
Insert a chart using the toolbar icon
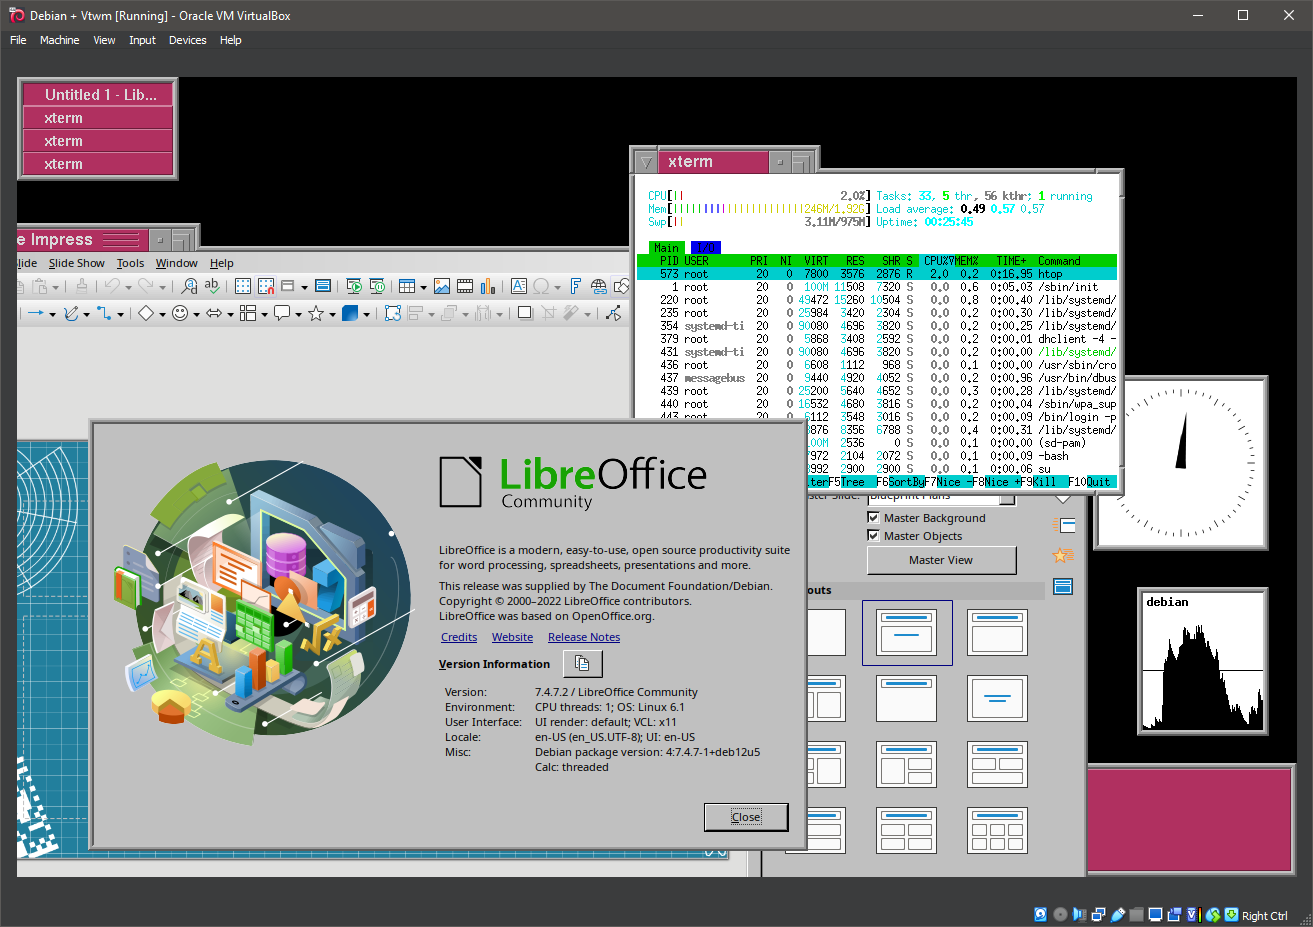(488, 286)
